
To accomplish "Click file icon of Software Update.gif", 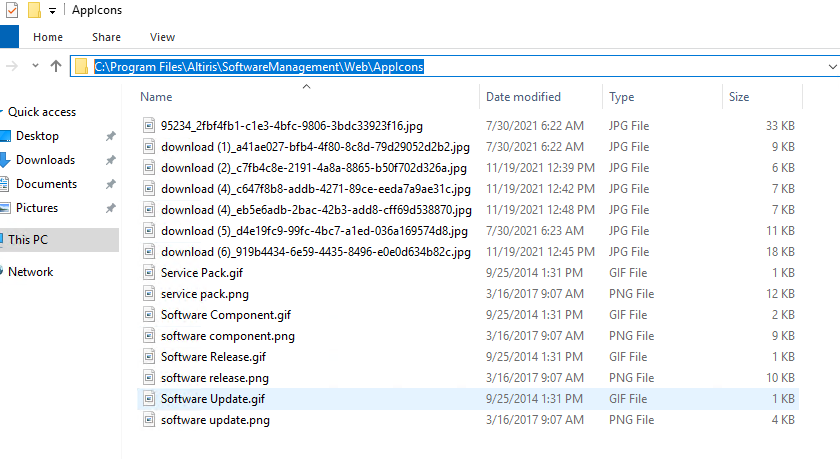I will [x=149, y=398].
